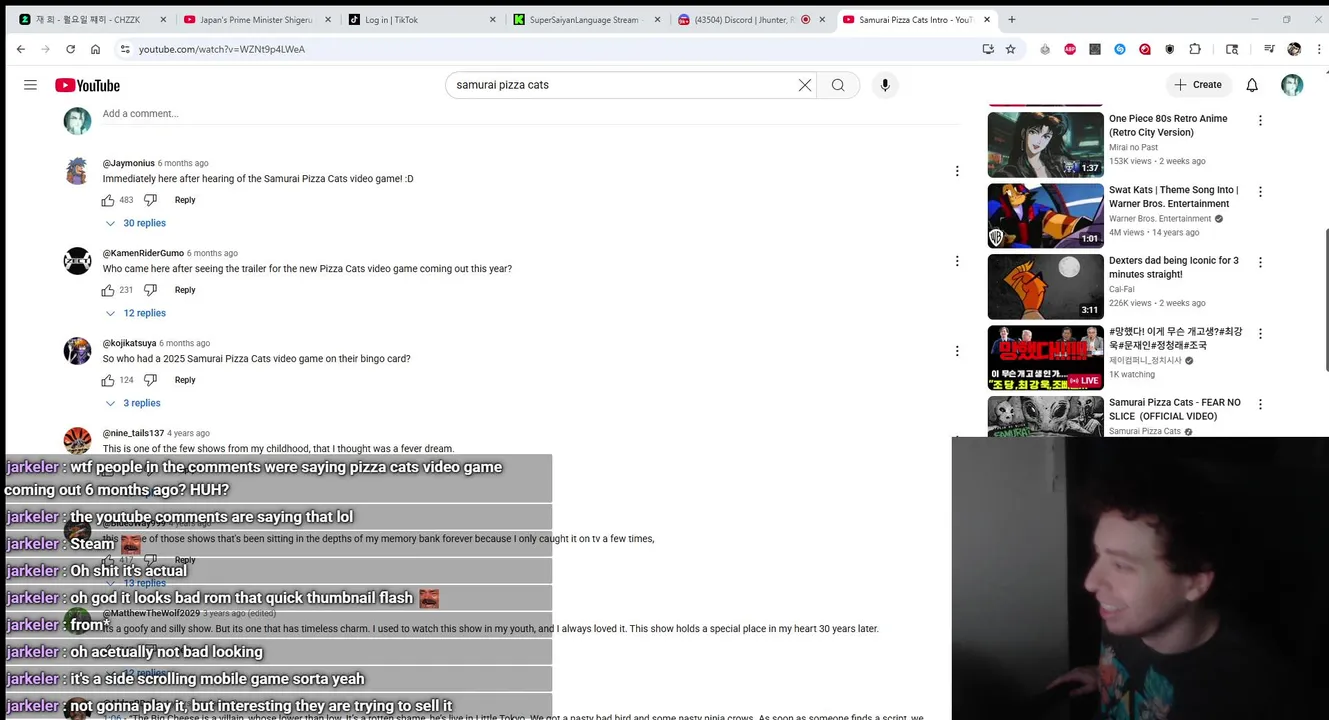
Task: Open the YouTube hamburger guide menu
Action: 30,85
